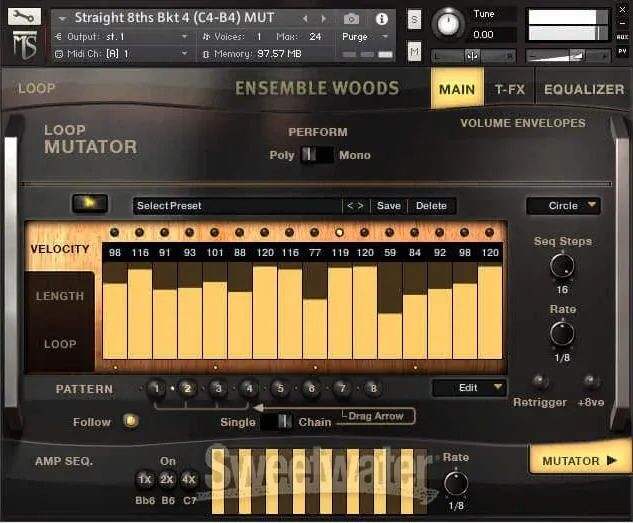Open VOLUME ENVELOPES section

click(x=523, y=123)
